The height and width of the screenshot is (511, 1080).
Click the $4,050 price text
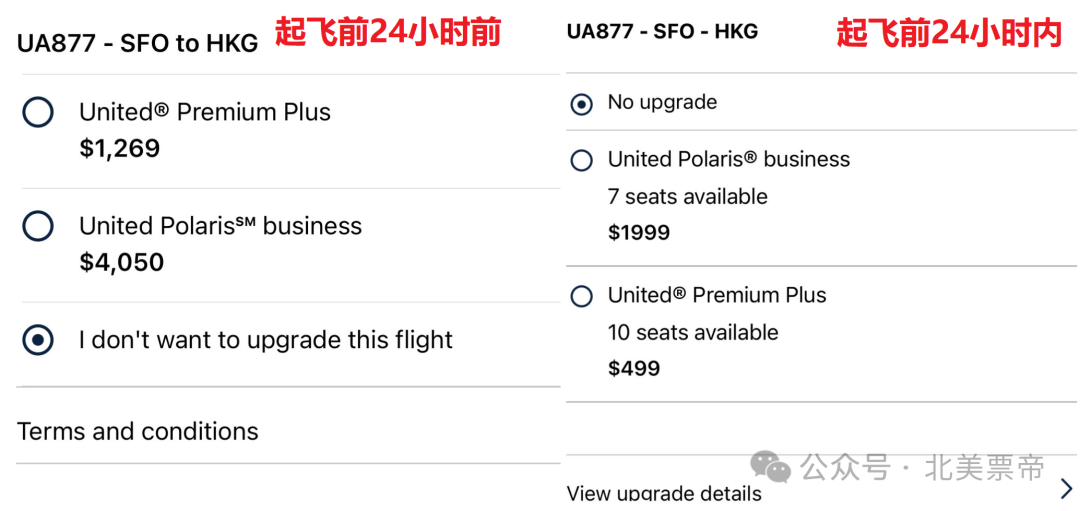(x=122, y=263)
